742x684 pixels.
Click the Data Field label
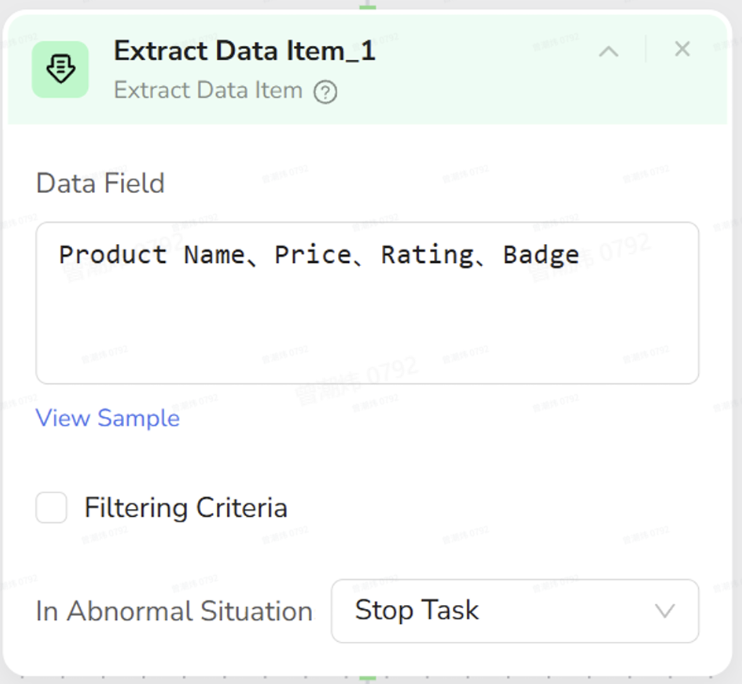[100, 184]
